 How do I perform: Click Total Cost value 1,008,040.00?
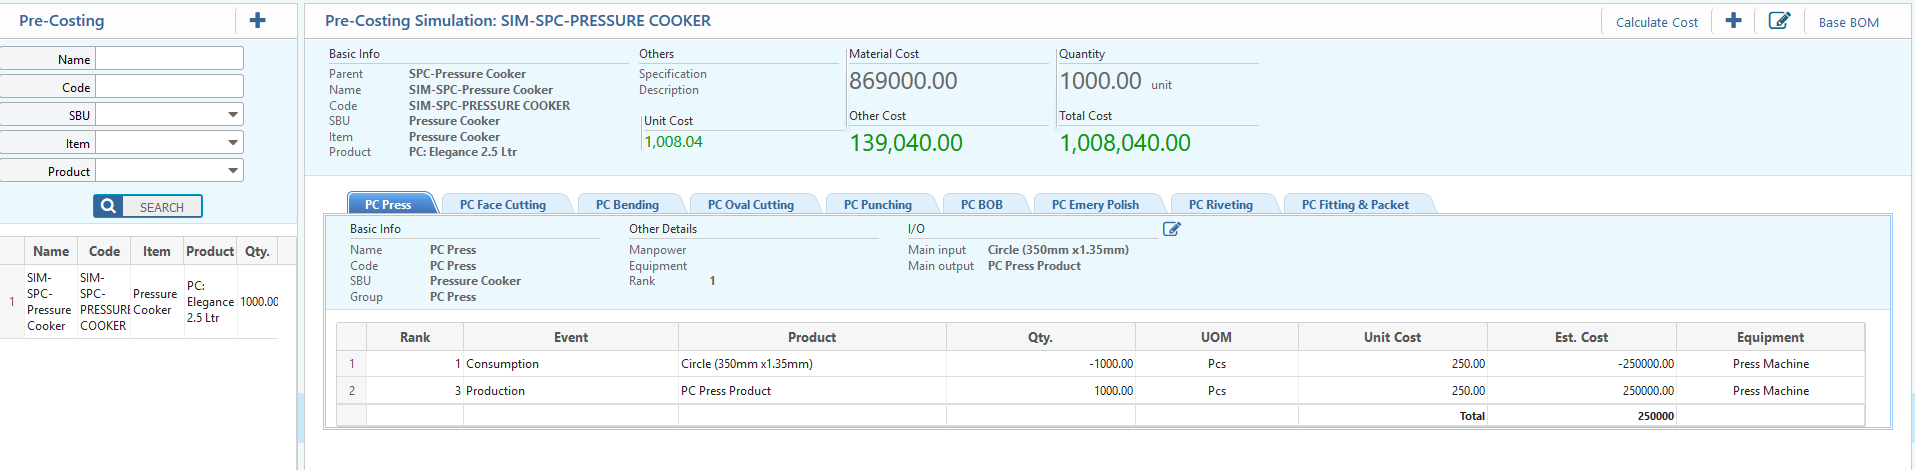pos(1125,143)
